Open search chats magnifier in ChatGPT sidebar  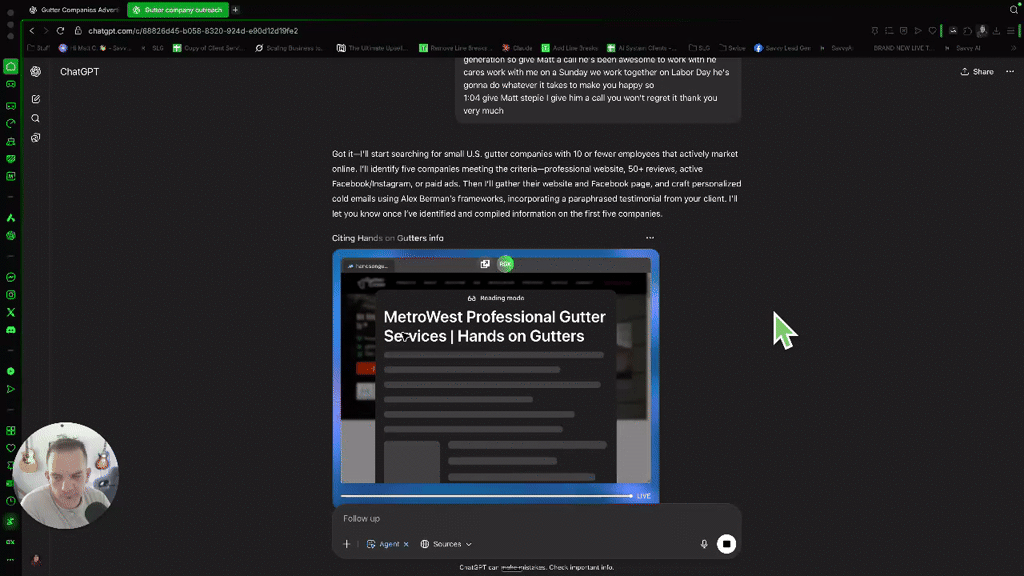[x=35, y=119]
